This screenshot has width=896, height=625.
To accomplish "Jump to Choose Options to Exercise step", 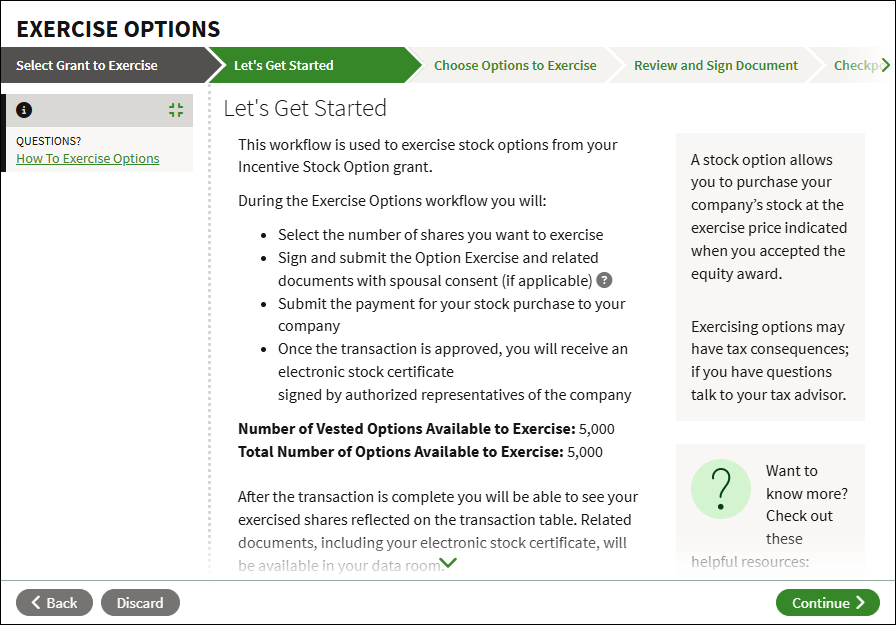I will (515, 66).
